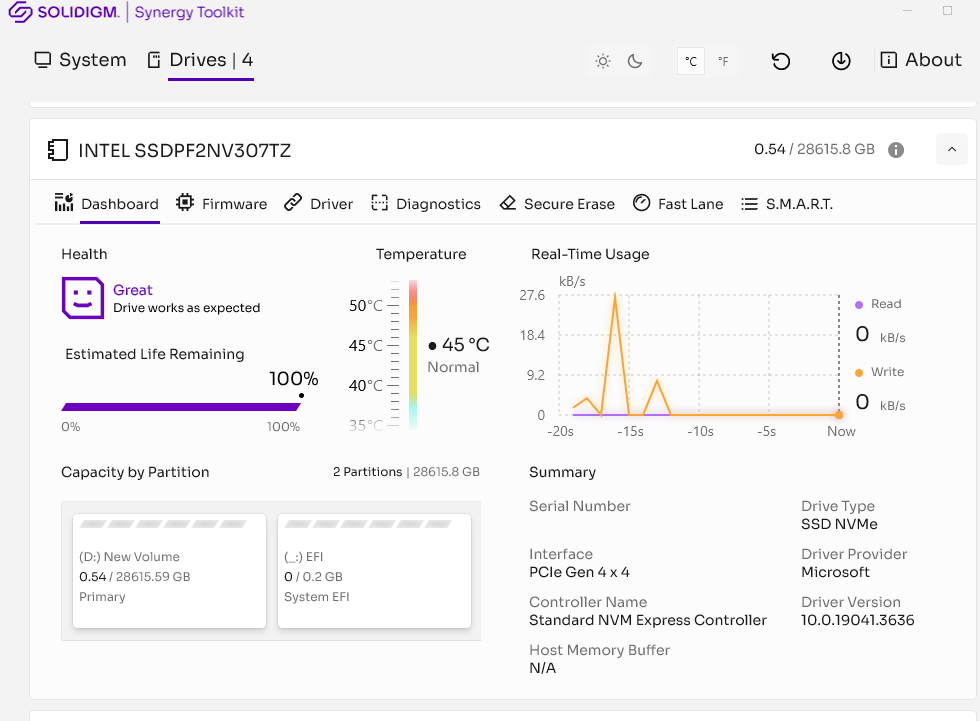Open the About page
This screenshot has height=721, width=980.
(x=921, y=60)
